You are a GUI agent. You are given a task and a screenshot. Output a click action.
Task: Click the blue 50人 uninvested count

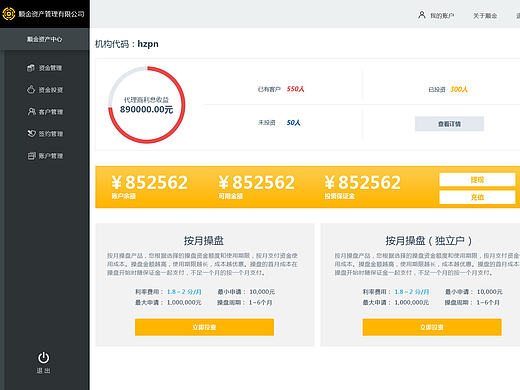[x=293, y=123]
